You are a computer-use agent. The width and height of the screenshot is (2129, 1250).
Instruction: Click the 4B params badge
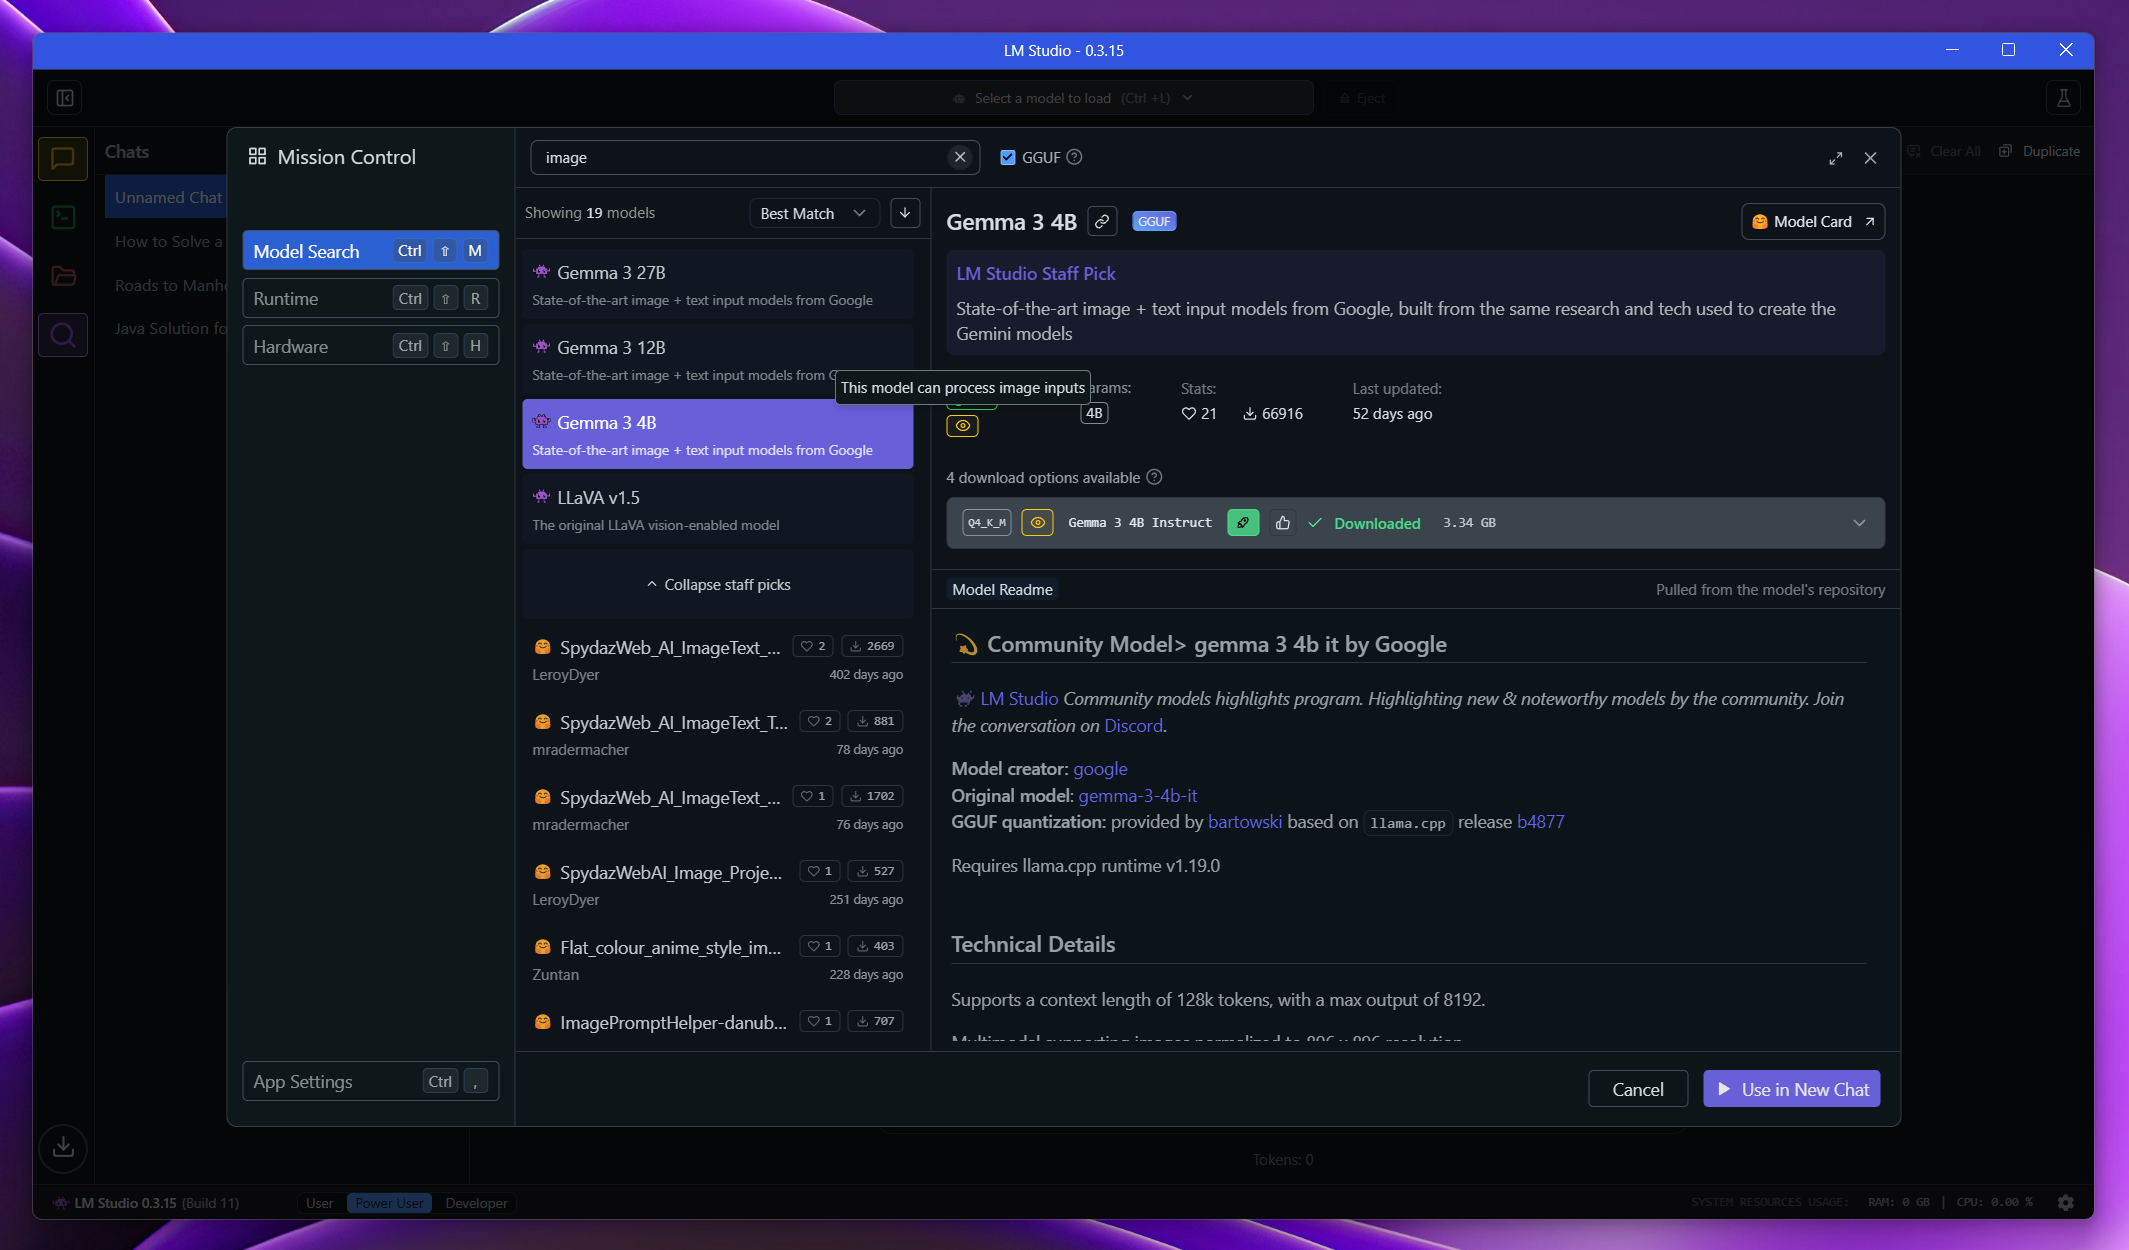pyautogui.click(x=1094, y=414)
